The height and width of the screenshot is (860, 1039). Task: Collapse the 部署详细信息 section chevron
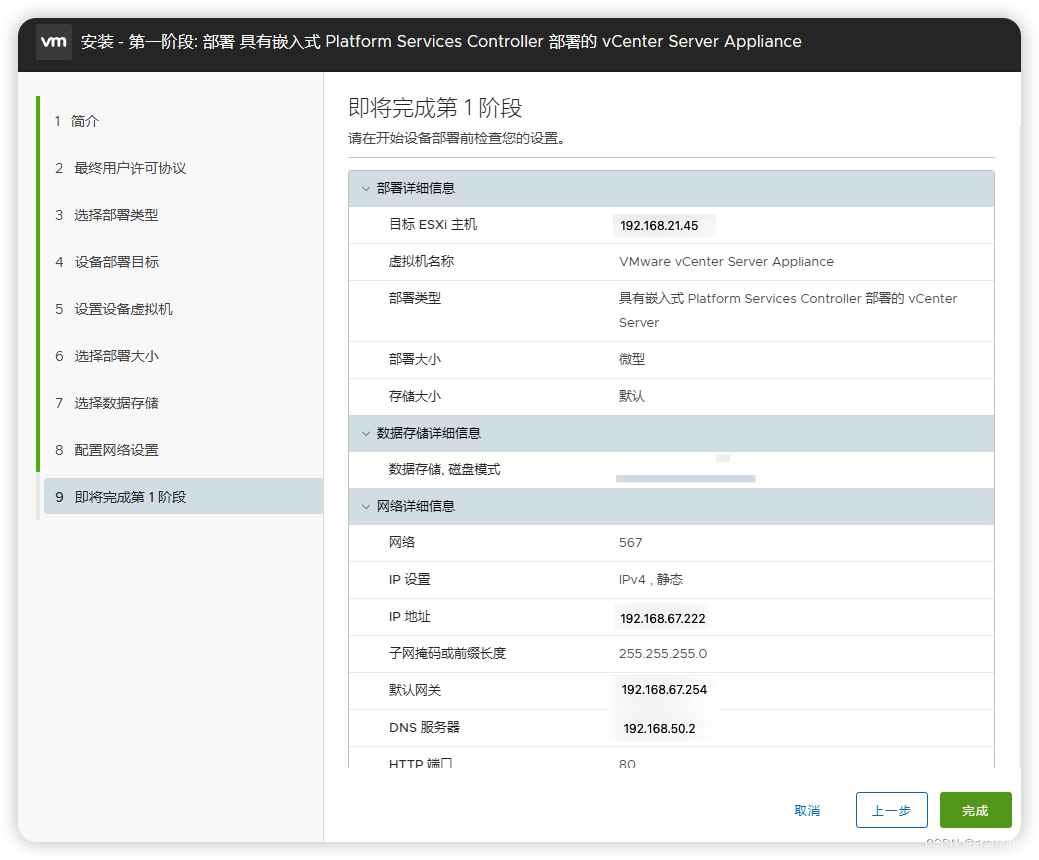tap(366, 189)
